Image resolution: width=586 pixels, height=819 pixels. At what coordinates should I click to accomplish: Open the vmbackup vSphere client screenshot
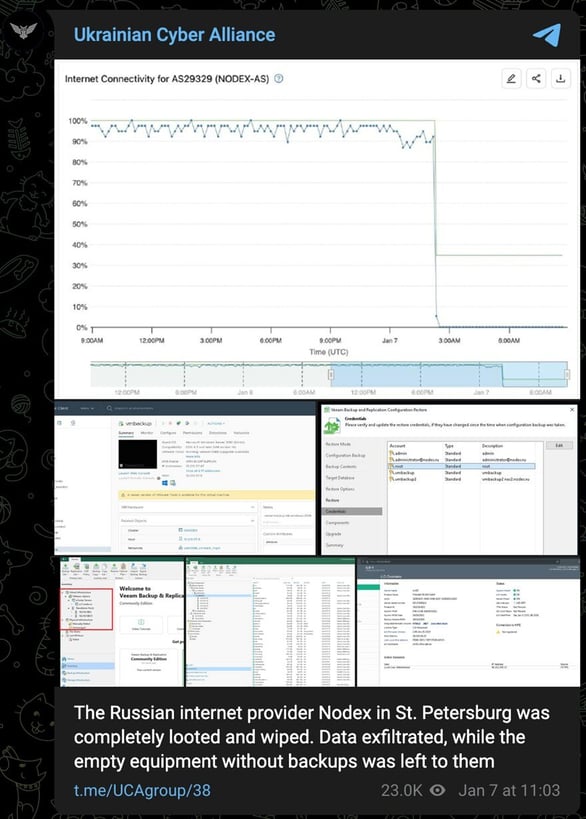click(185, 478)
